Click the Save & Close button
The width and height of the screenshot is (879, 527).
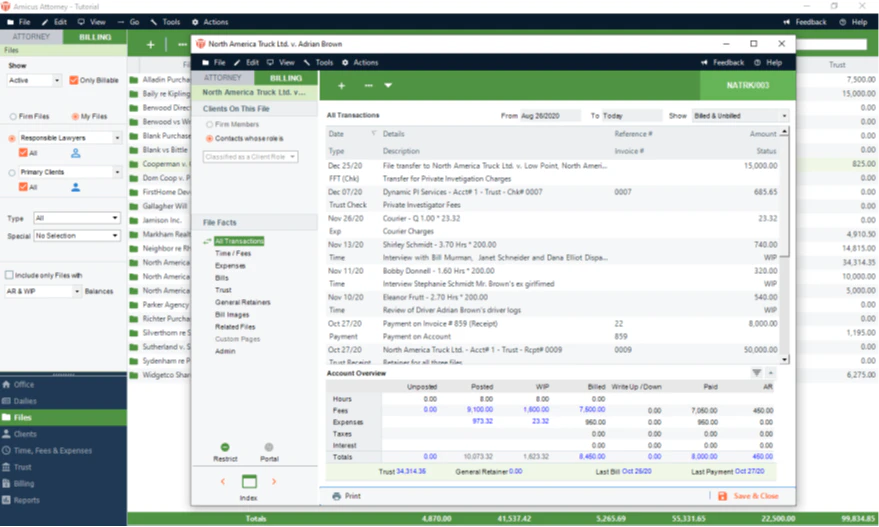pyautogui.click(x=748, y=496)
